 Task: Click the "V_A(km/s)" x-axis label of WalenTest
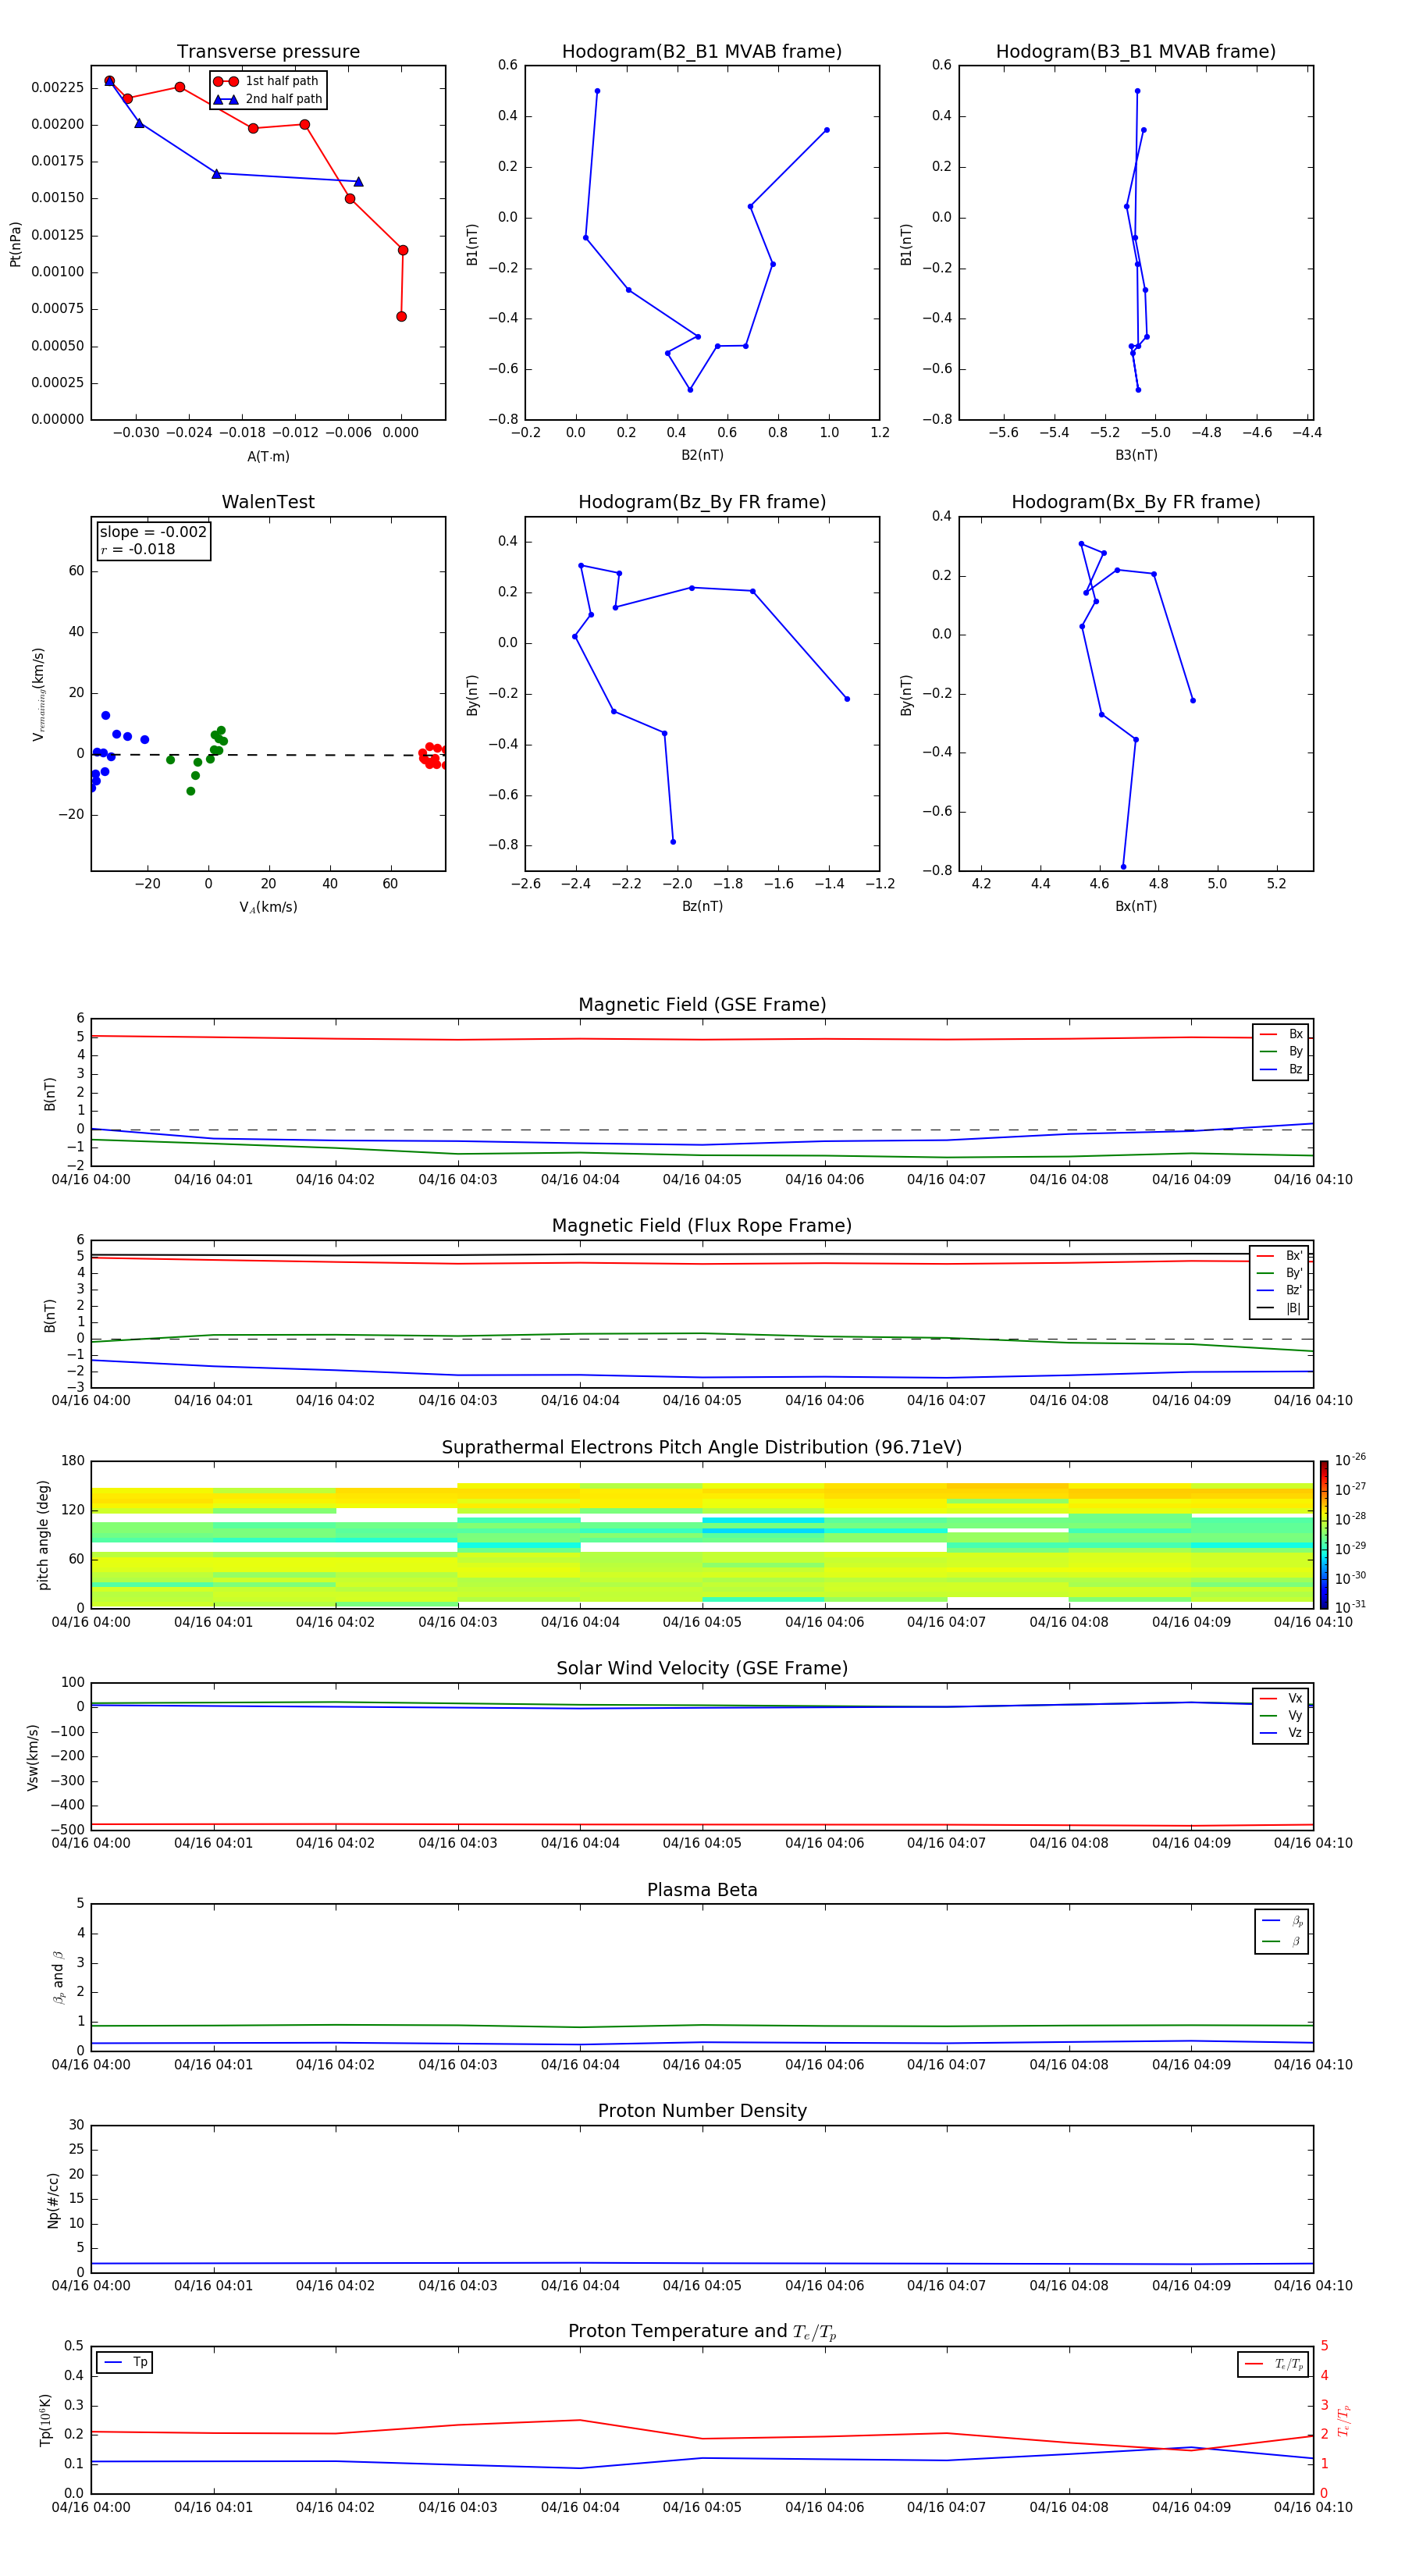coord(268,907)
